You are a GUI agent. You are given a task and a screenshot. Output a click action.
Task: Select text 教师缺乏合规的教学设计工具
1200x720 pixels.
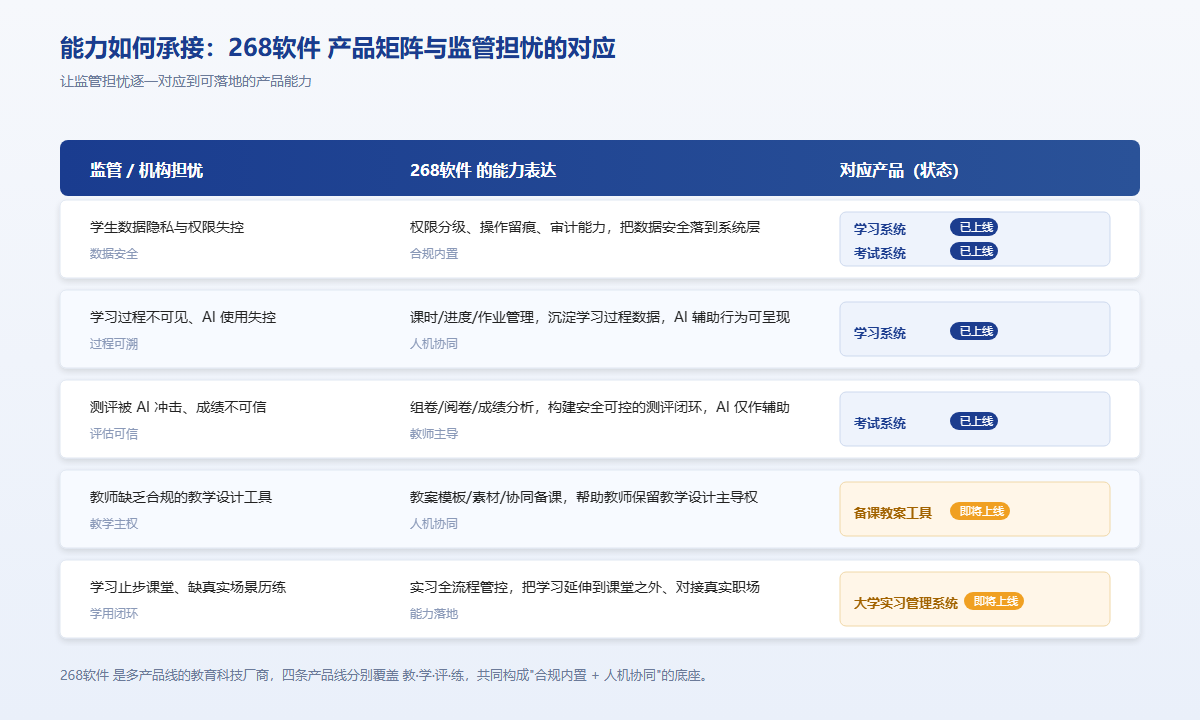tap(181, 497)
